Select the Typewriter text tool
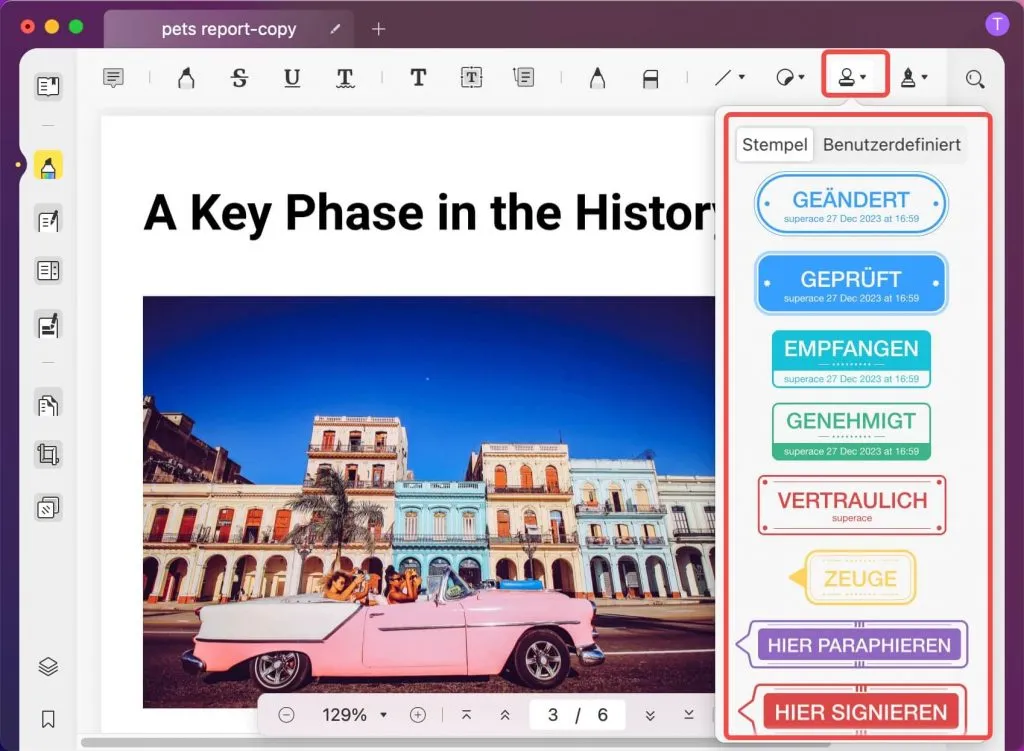 tap(418, 78)
